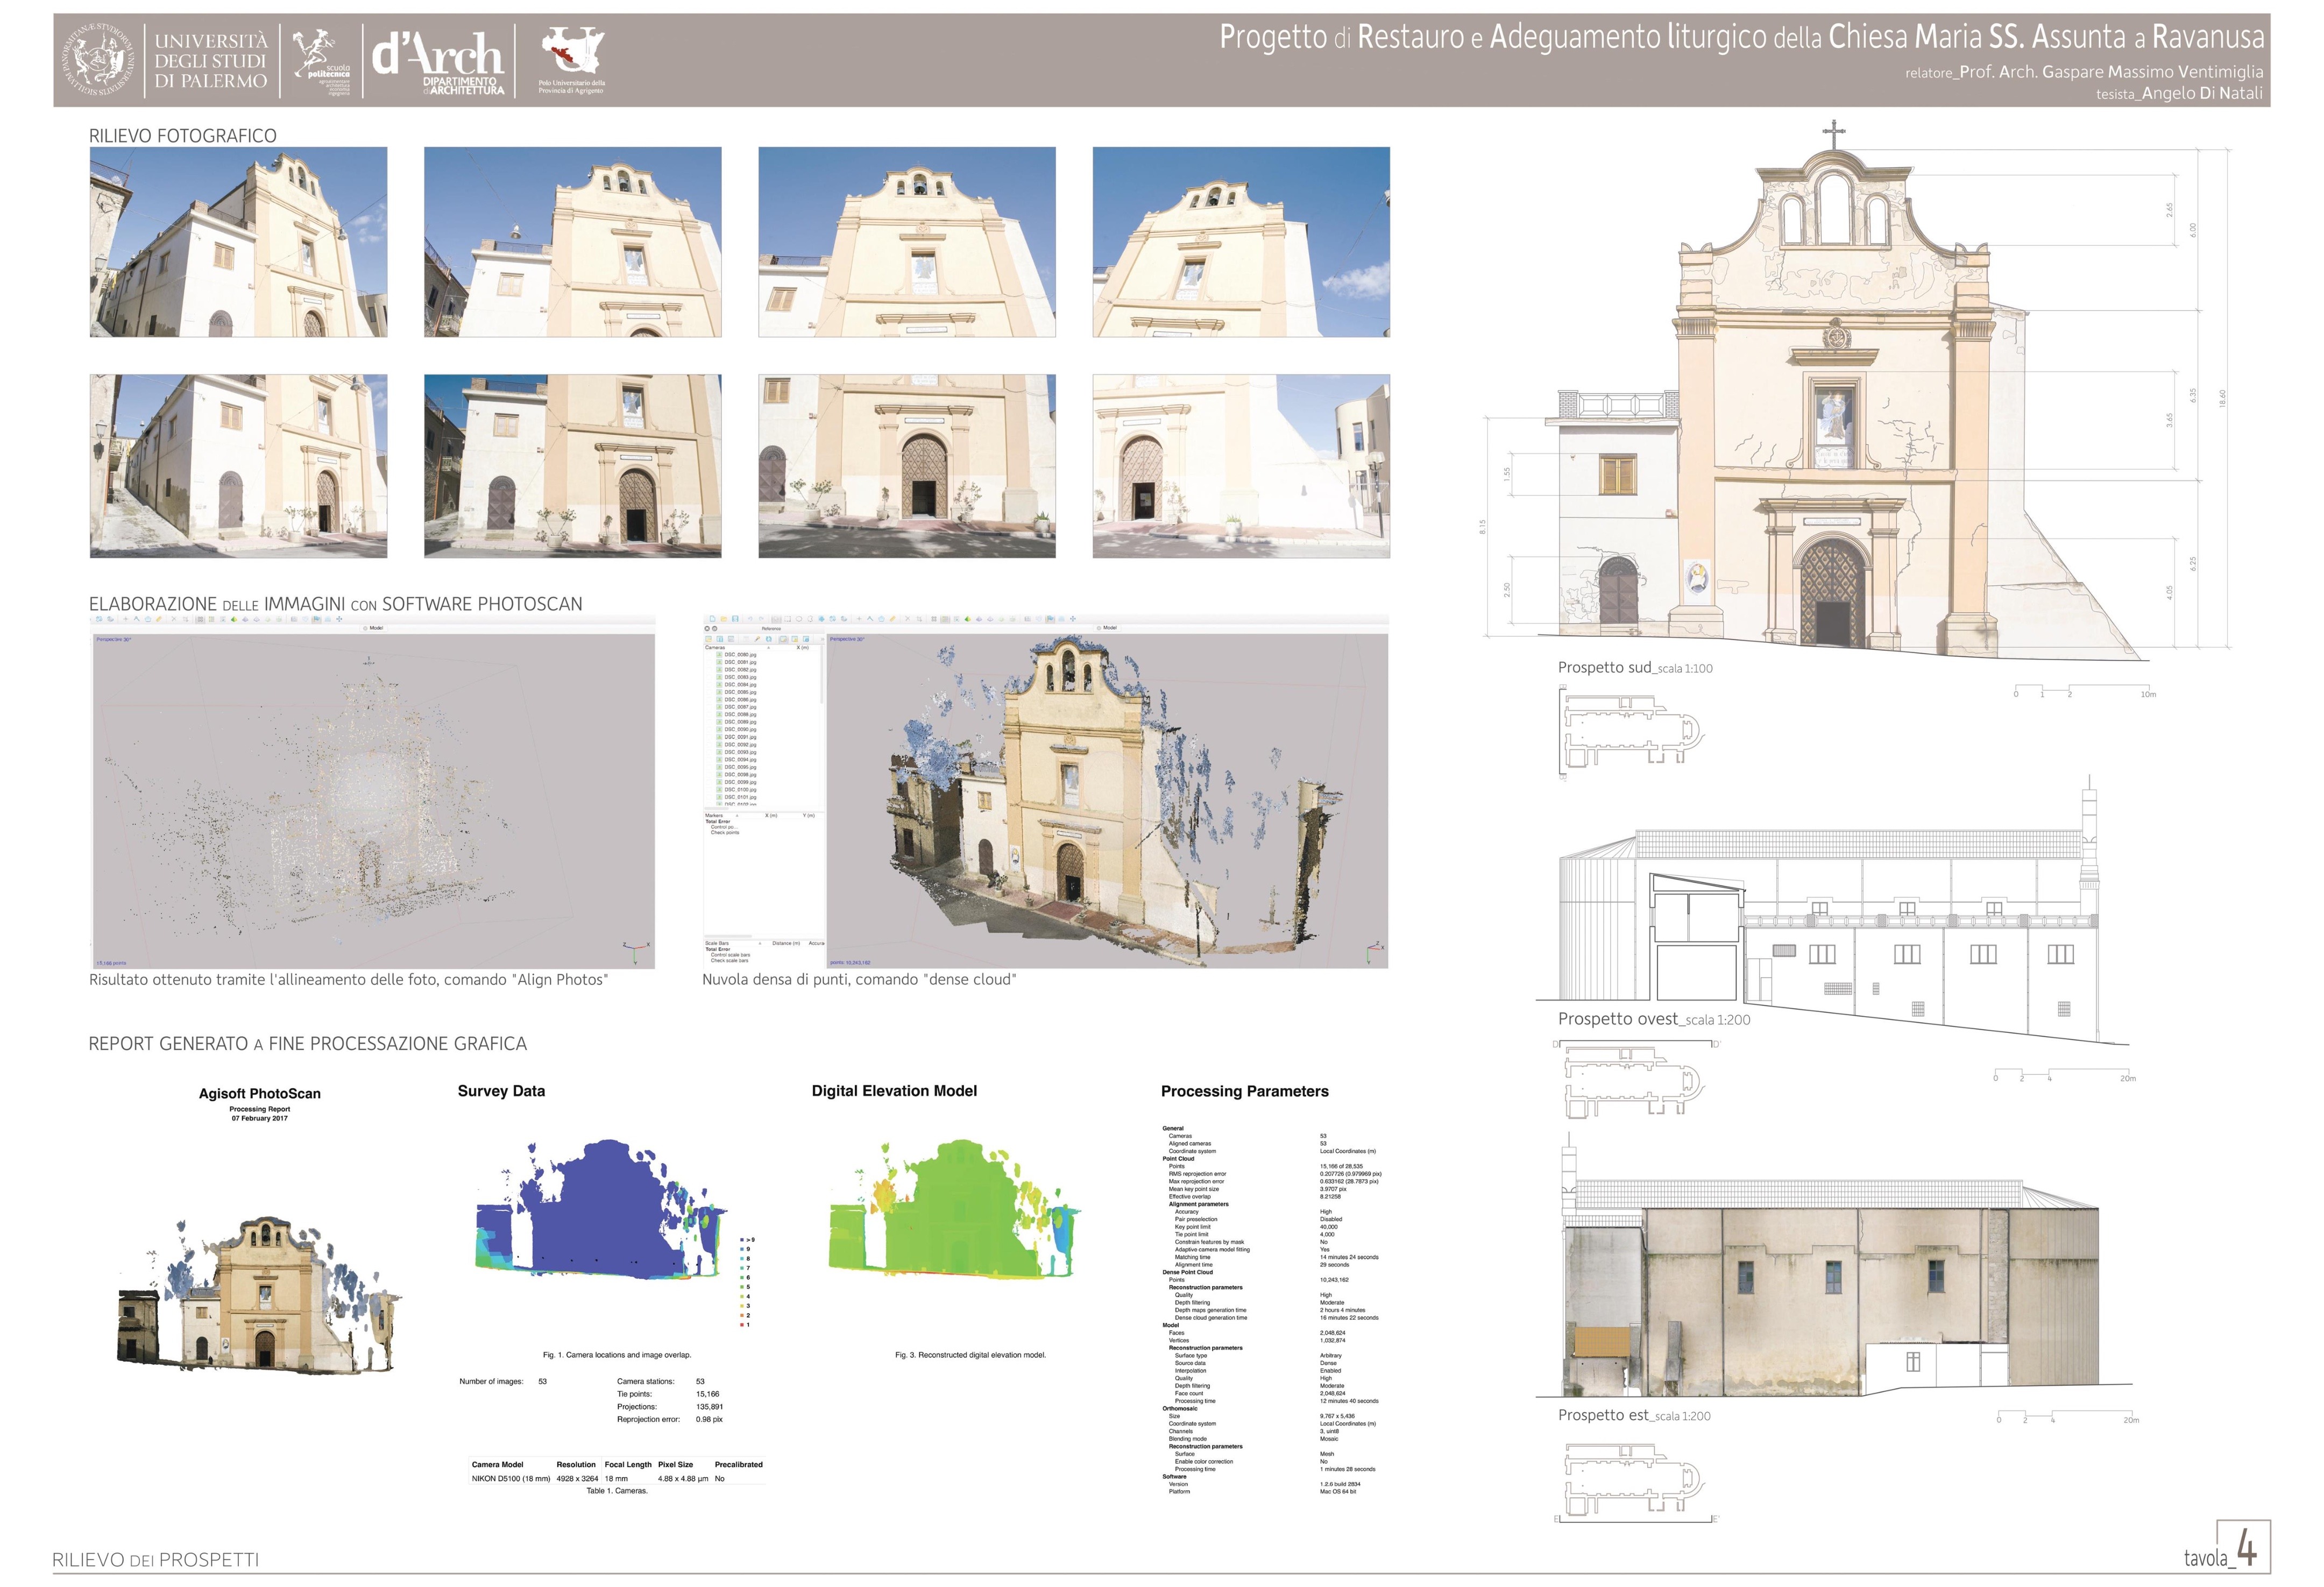This screenshot has height=1587, width=2324.
Task: Click the Update refresh icon in Reference pane
Action: 769,639
